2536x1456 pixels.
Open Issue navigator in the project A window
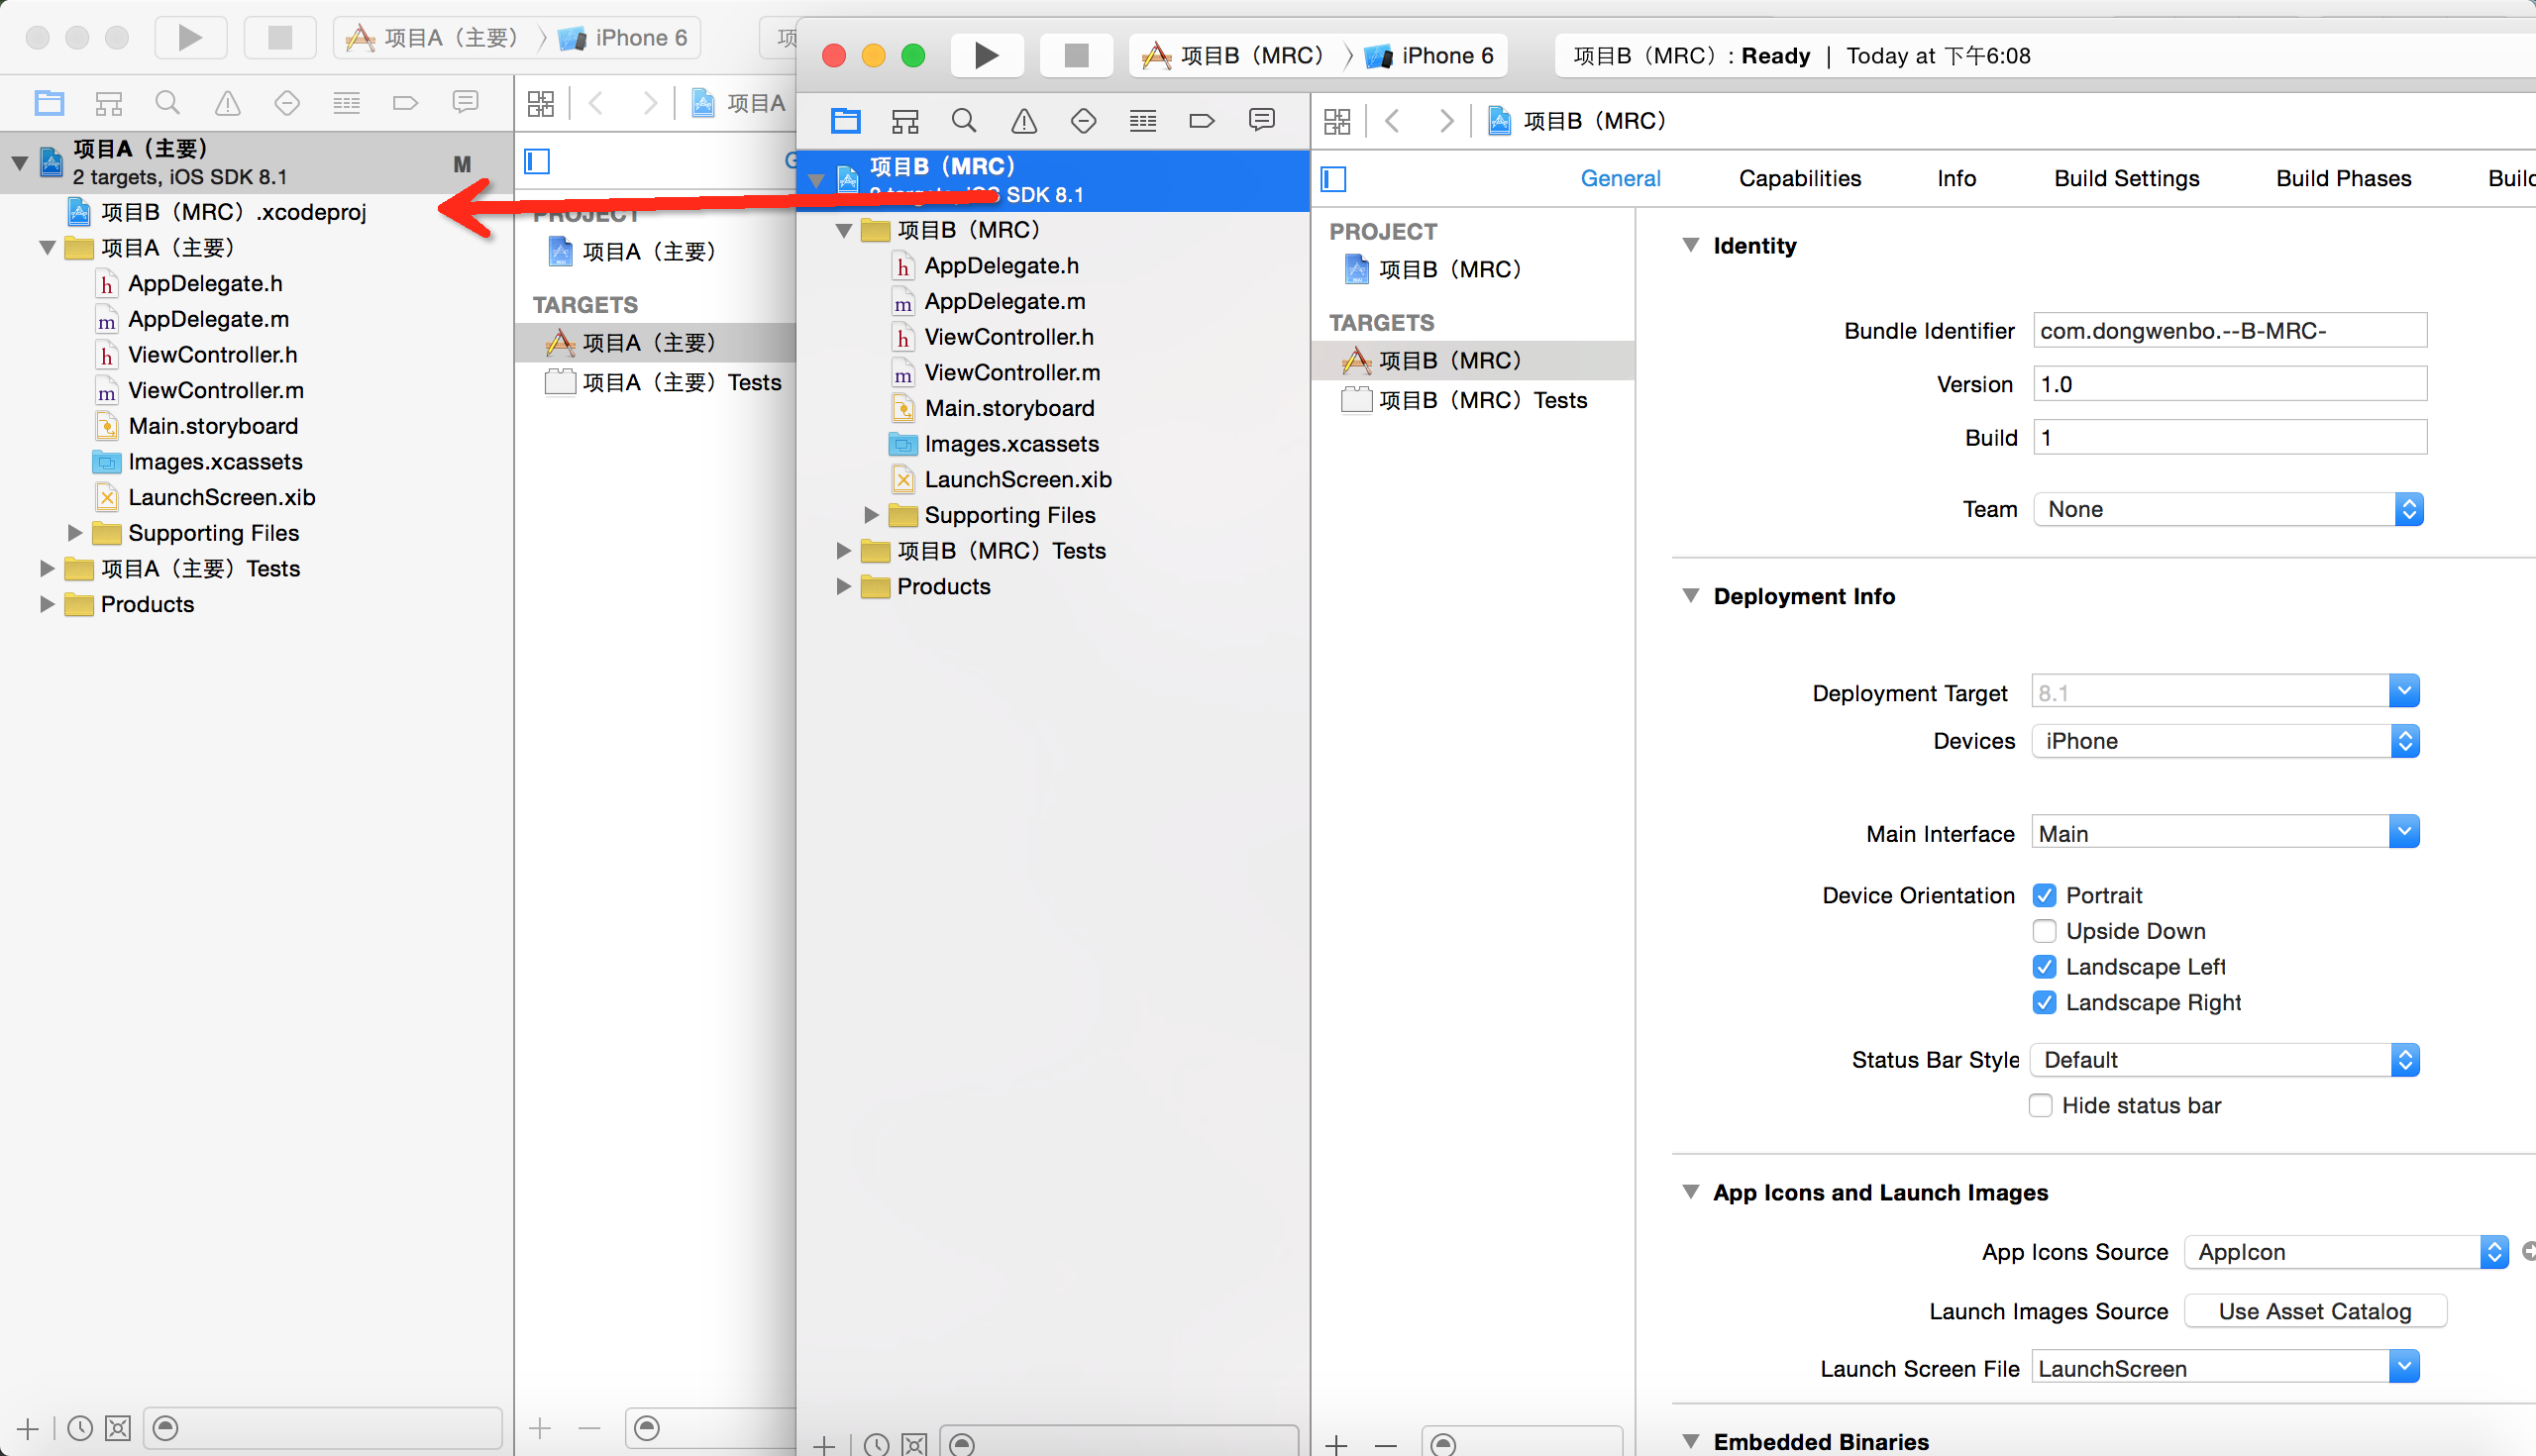228,102
